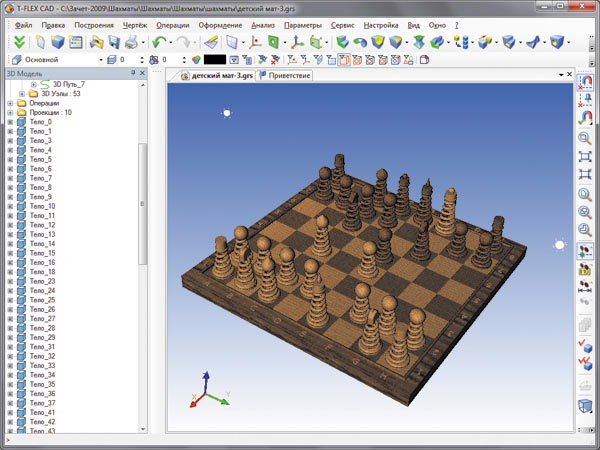Click the double red check cube icon
600x450 pixels.
585,363
